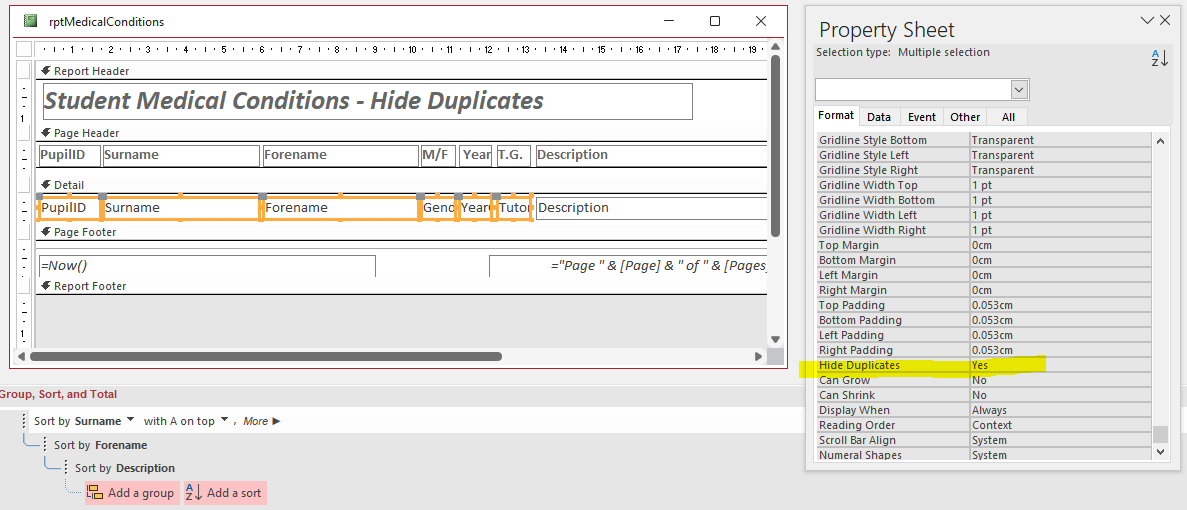Click the Report Footer section bar
This screenshot has height=510, width=1187.
point(402,286)
